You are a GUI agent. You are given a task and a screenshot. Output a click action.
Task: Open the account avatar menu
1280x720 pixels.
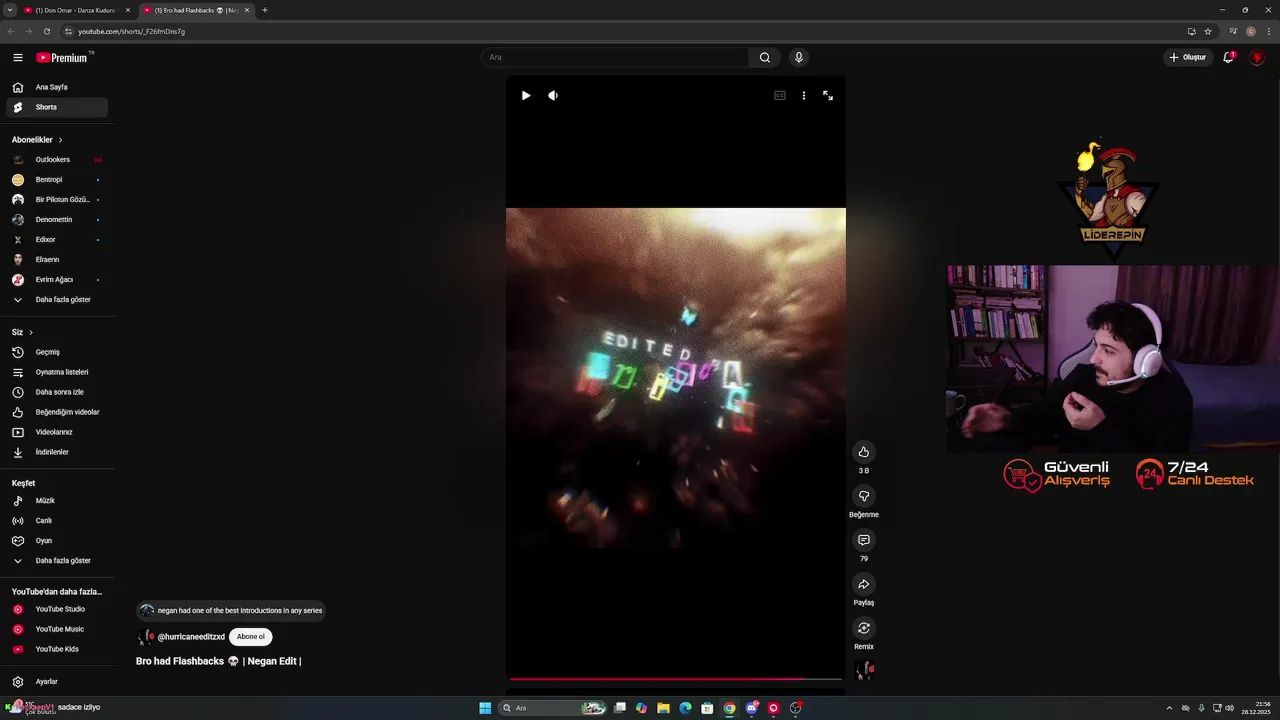(1257, 57)
